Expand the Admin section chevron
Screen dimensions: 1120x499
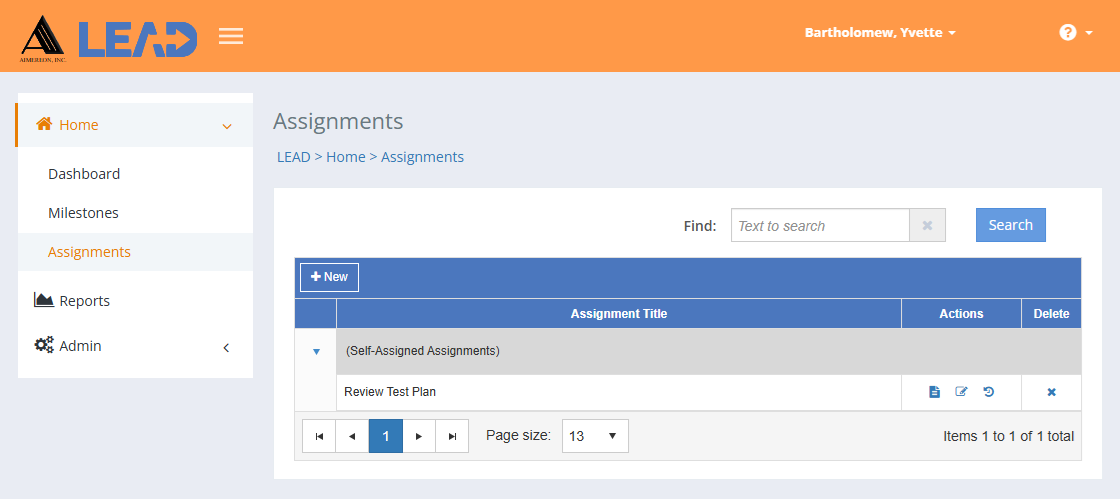coord(226,348)
